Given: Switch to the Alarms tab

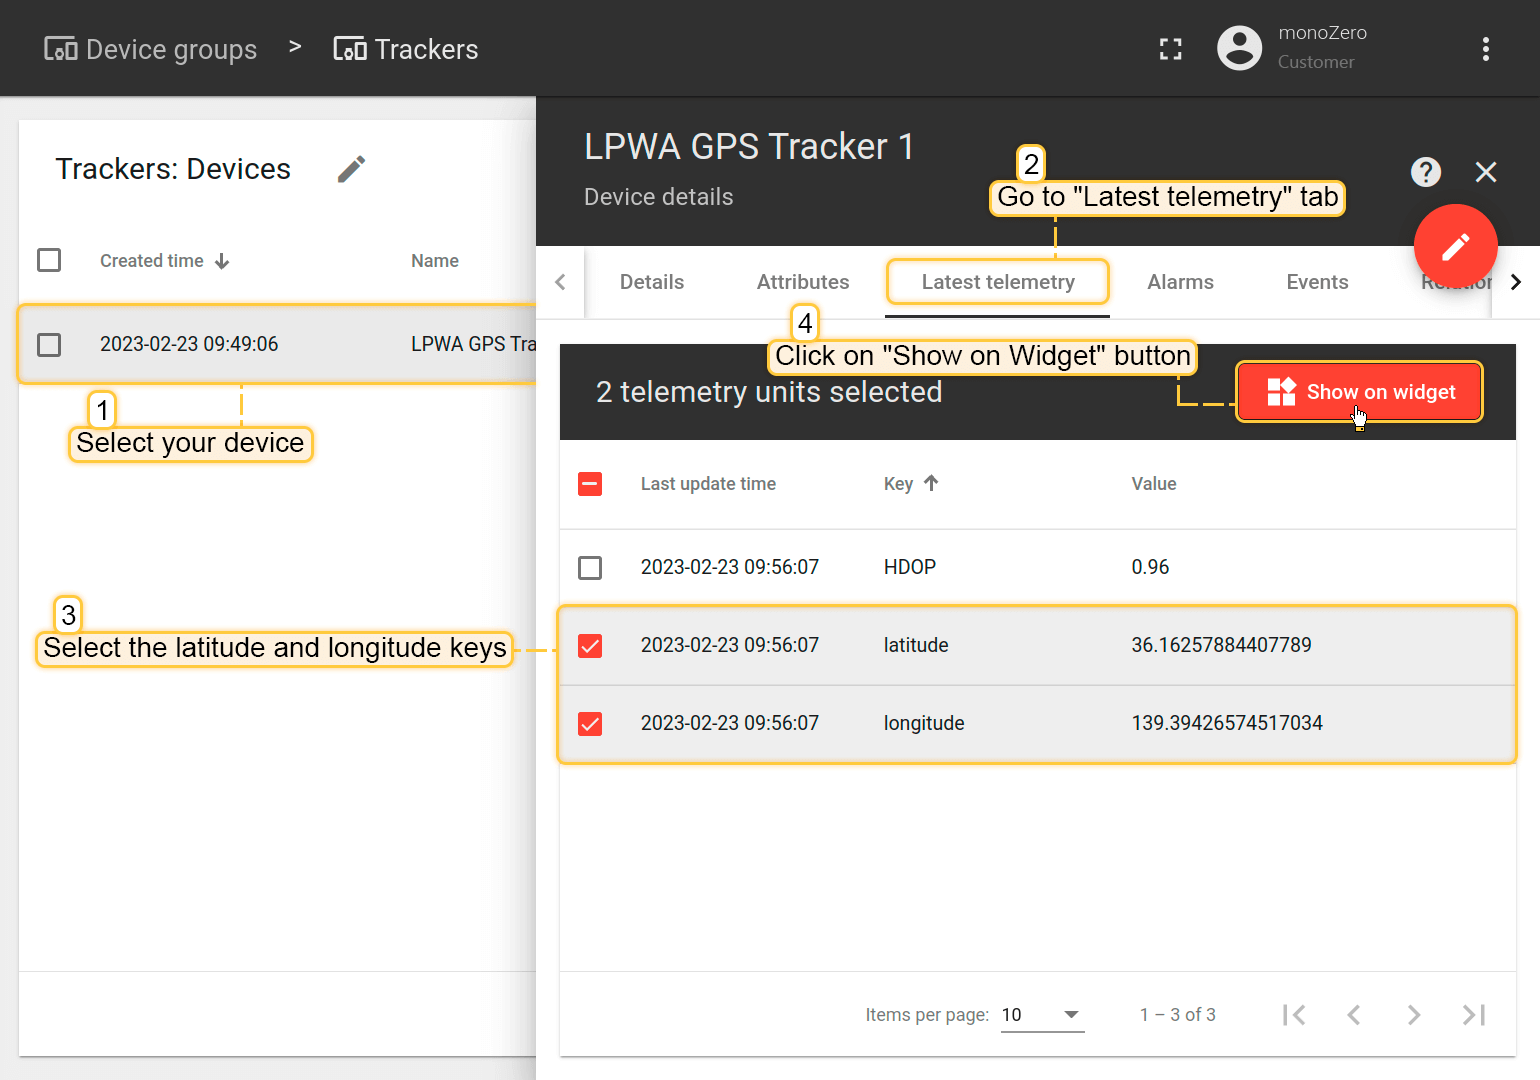Looking at the screenshot, I should [1180, 282].
